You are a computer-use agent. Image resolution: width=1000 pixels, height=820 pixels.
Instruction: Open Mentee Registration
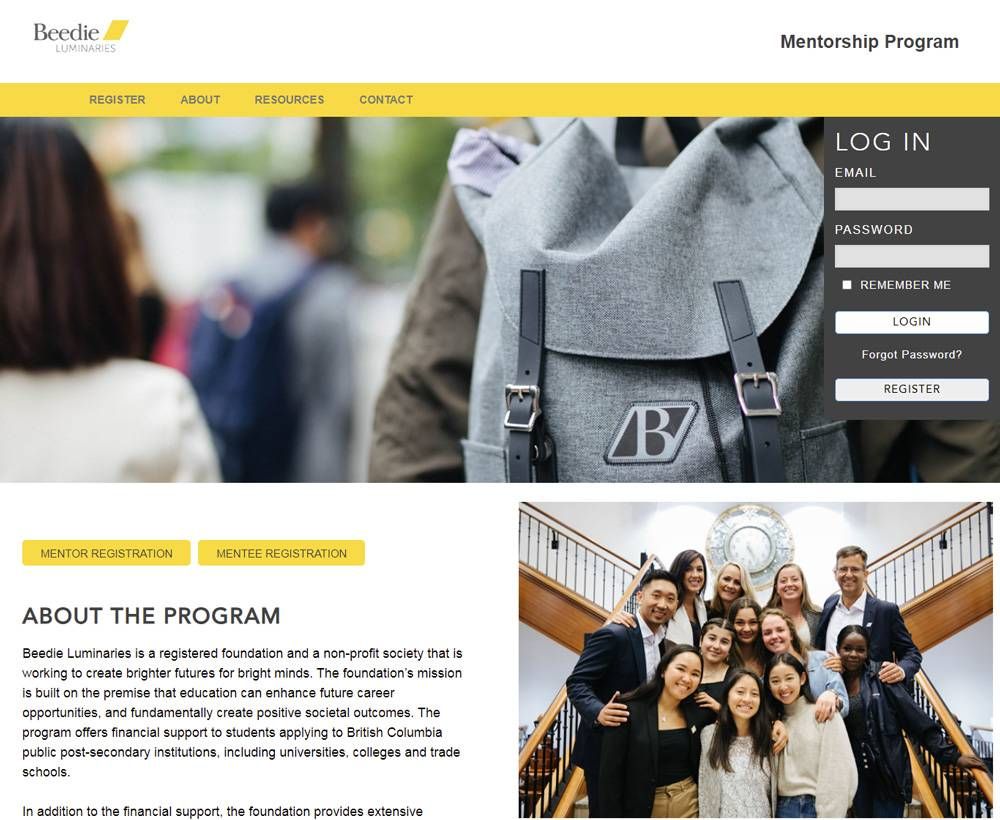(281, 553)
